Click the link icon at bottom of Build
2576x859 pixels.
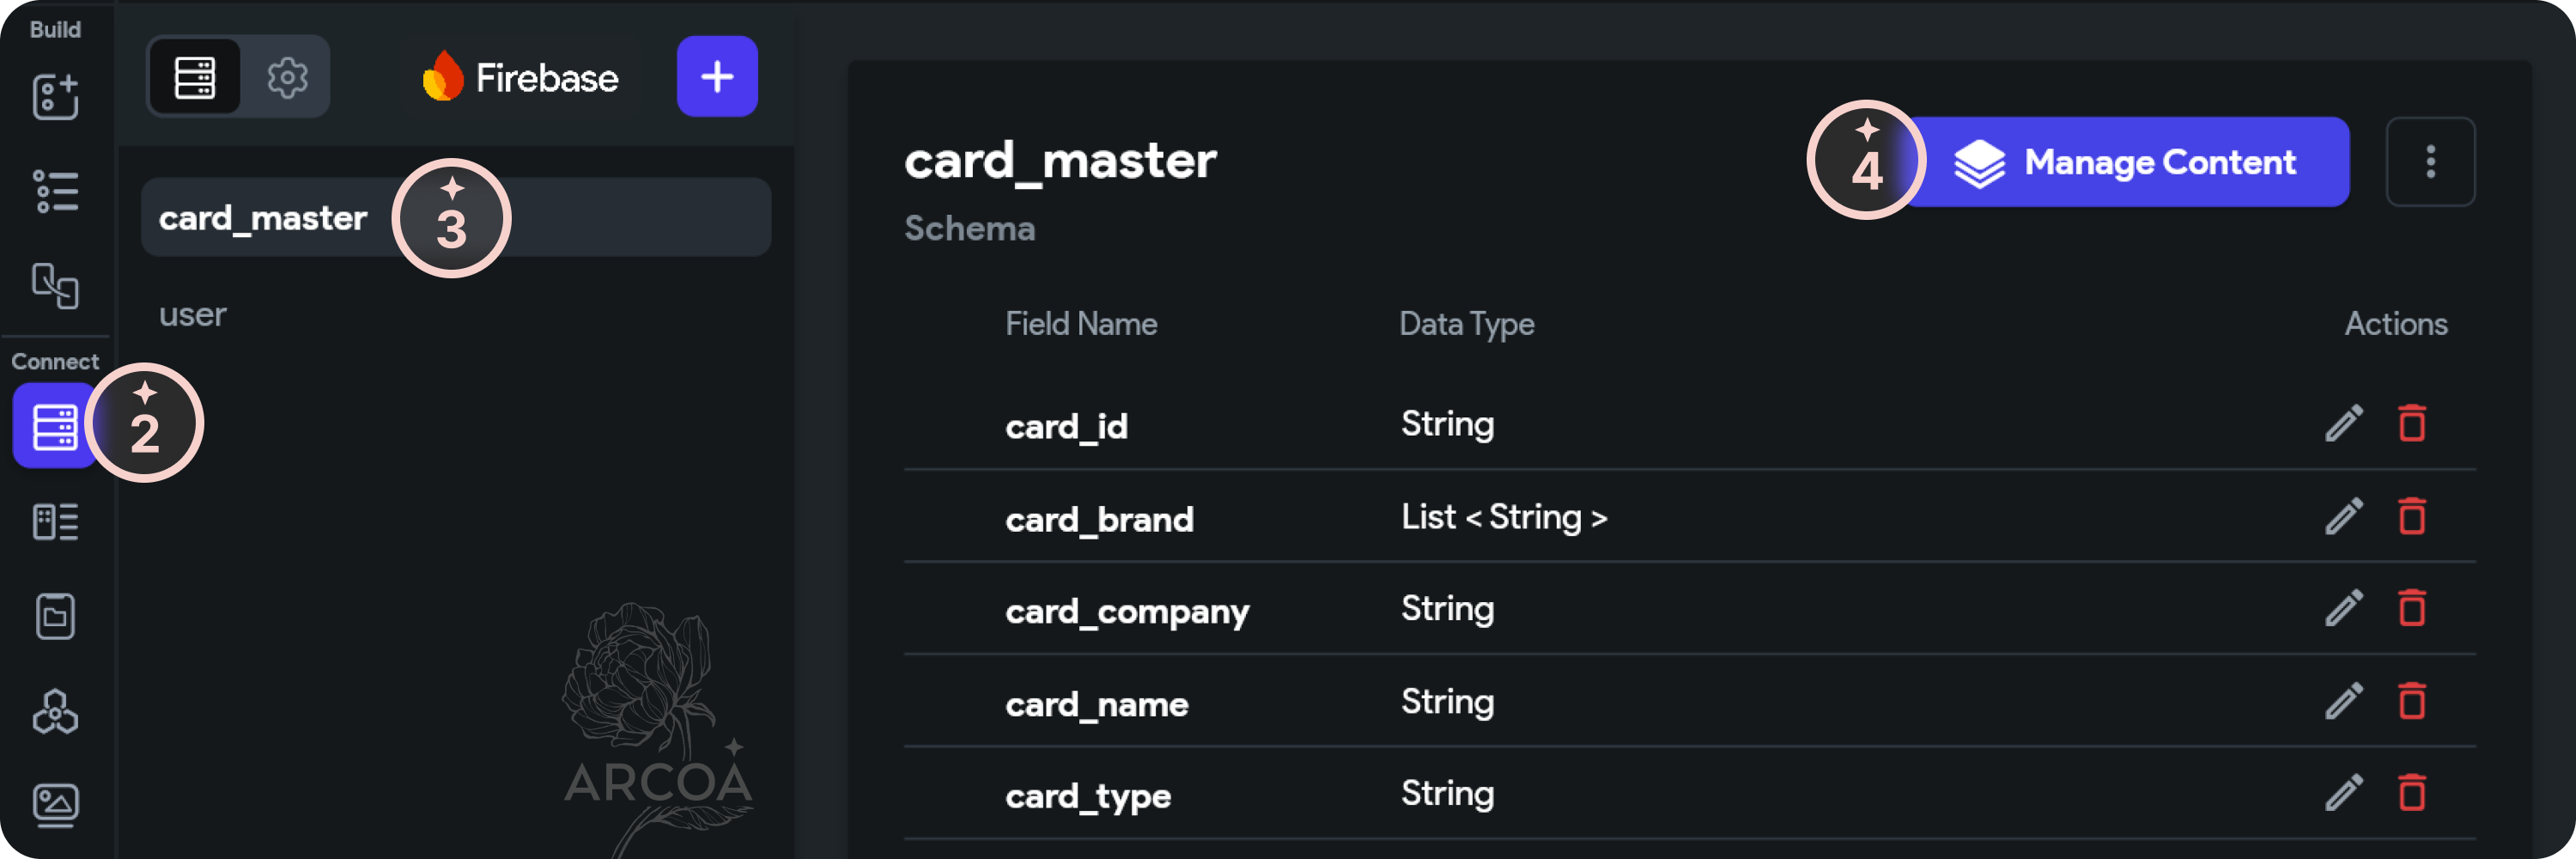click(x=57, y=287)
